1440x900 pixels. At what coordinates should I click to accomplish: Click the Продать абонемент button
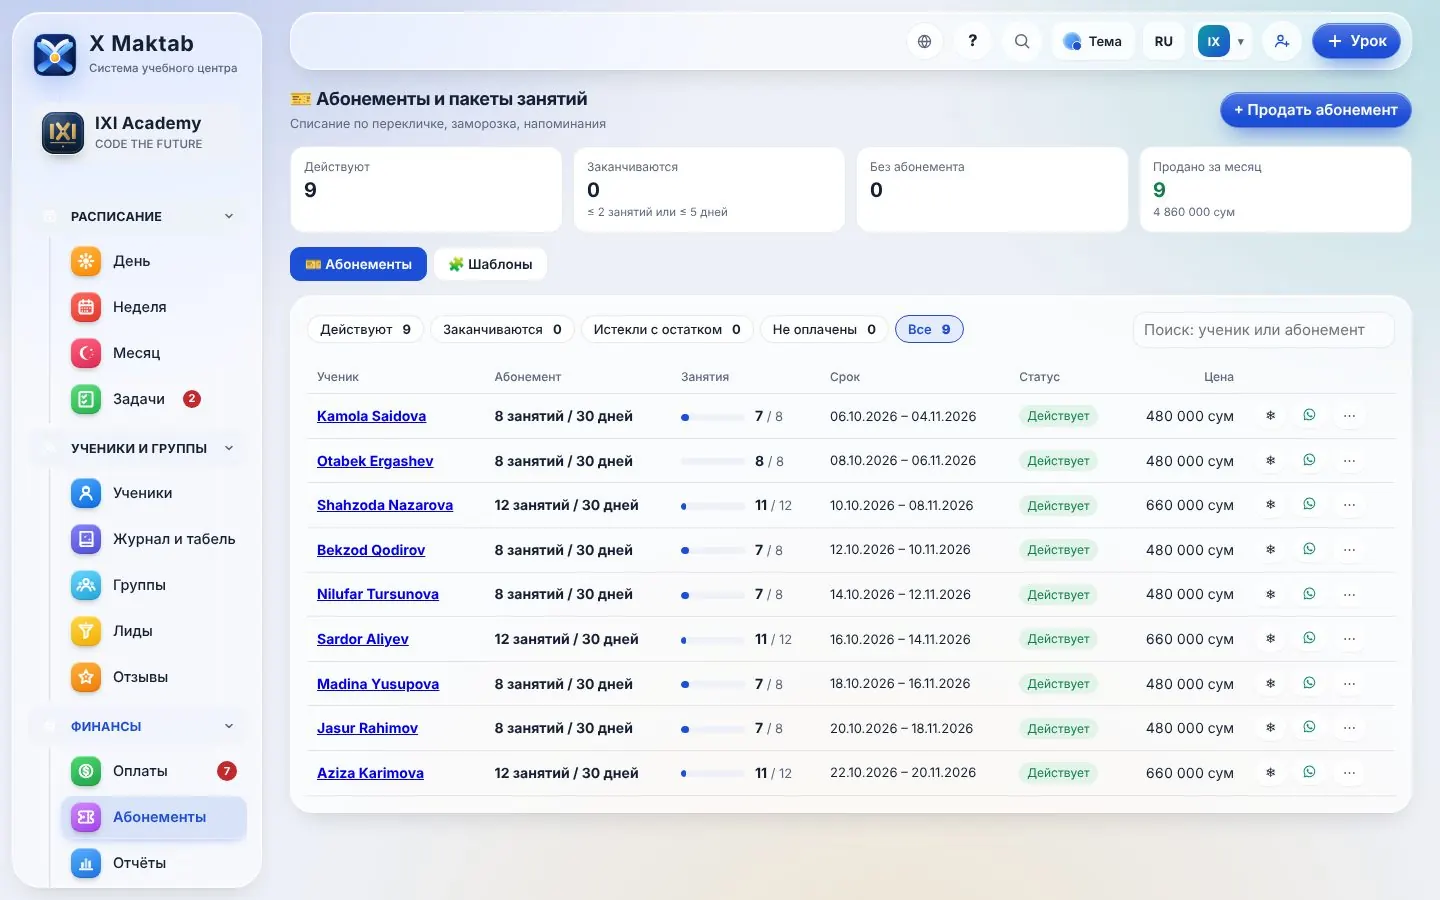(x=1315, y=110)
